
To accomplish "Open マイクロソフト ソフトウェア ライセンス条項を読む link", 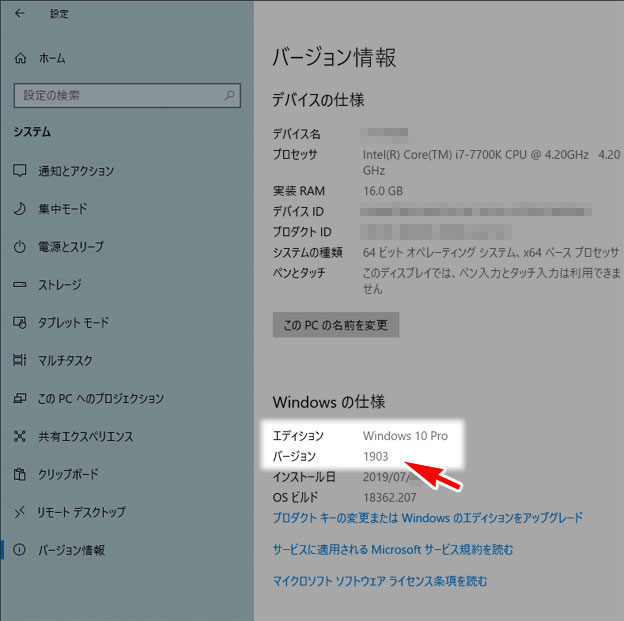I will 380,581.
